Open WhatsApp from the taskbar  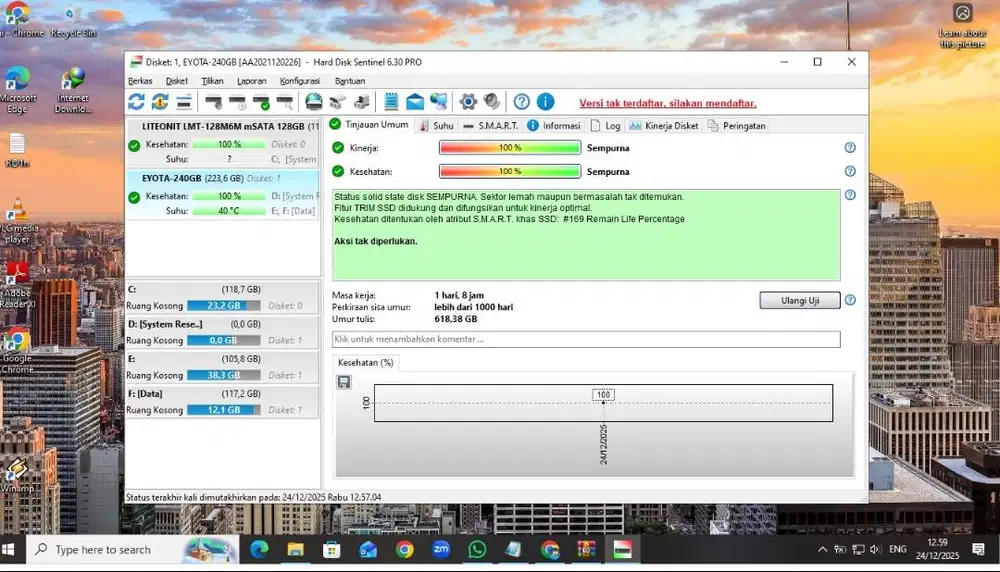pyautogui.click(x=476, y=549)
